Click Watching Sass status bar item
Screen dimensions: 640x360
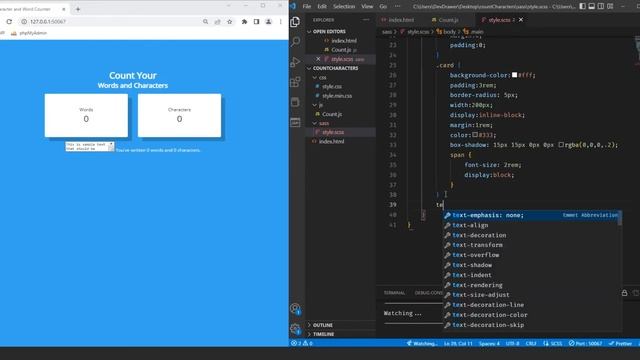point(422,343)
